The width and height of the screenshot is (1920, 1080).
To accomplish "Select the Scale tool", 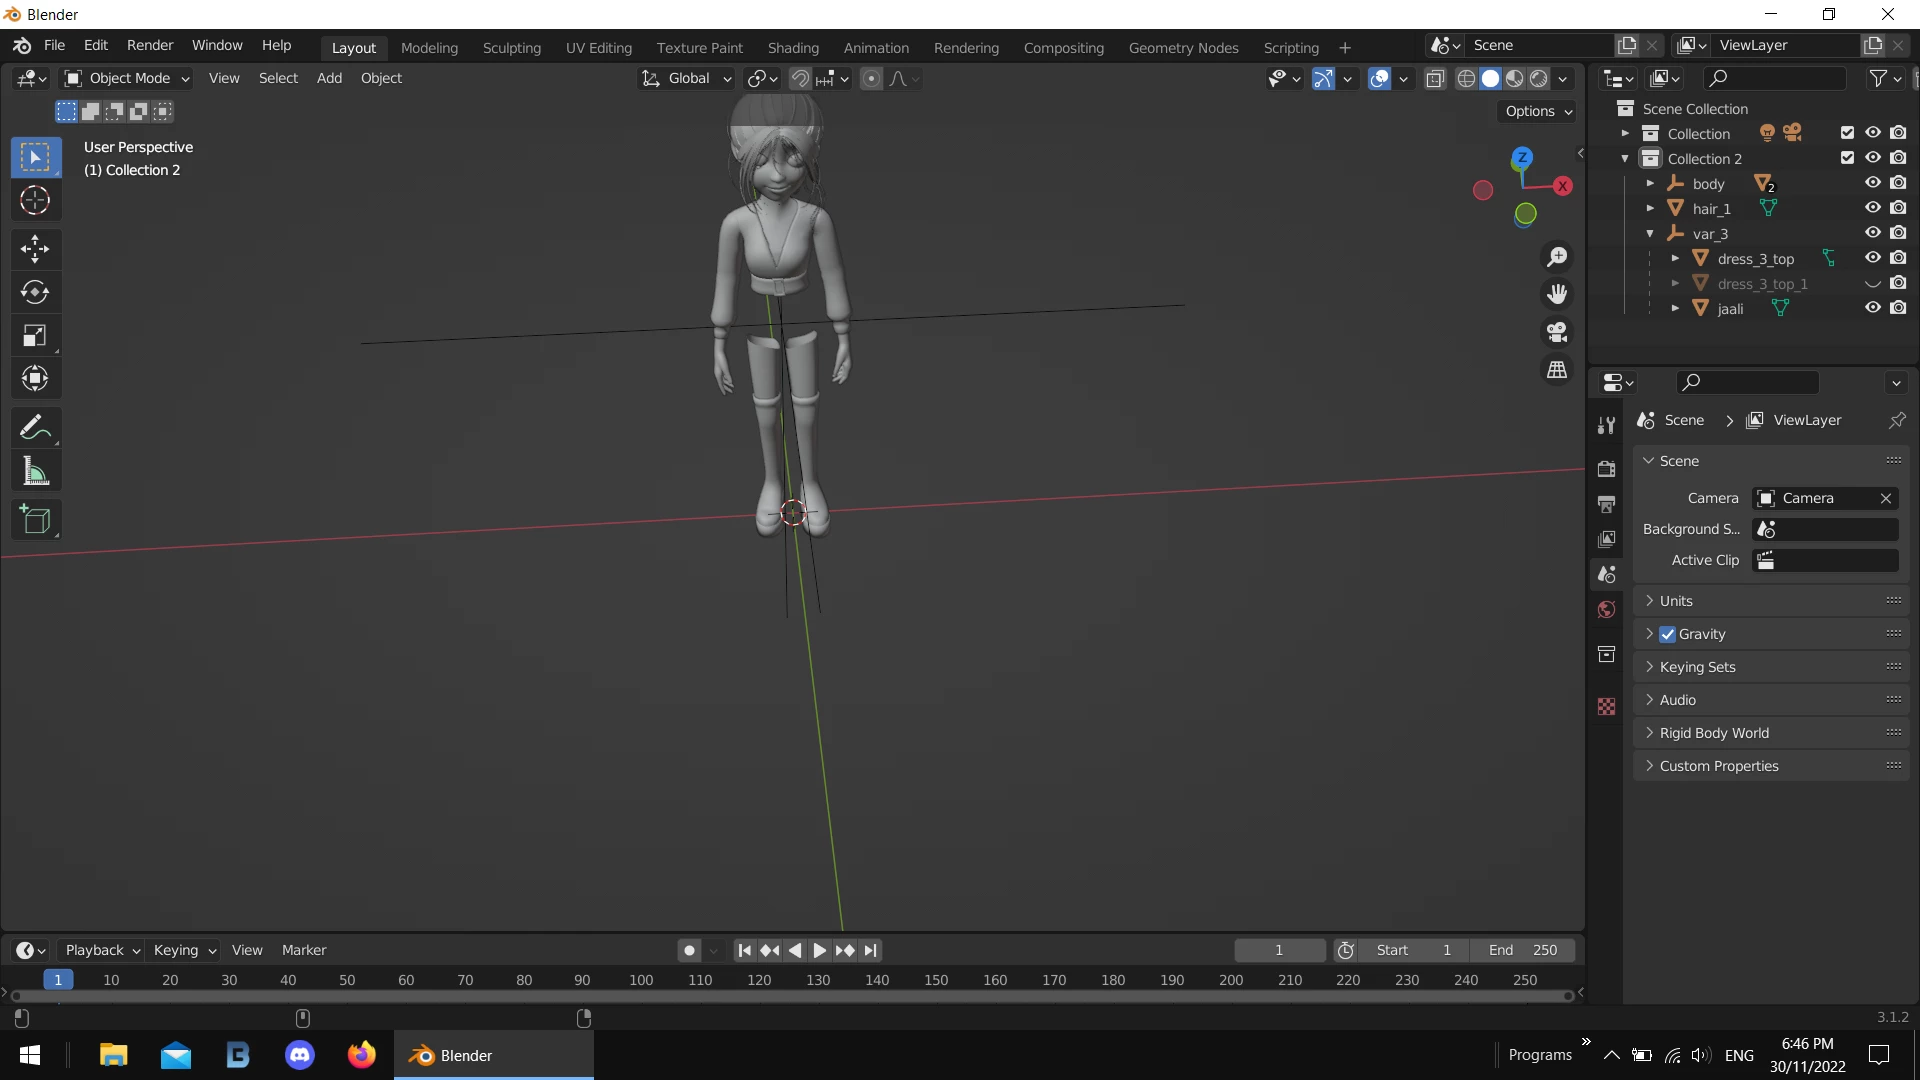I will [35, 335].
